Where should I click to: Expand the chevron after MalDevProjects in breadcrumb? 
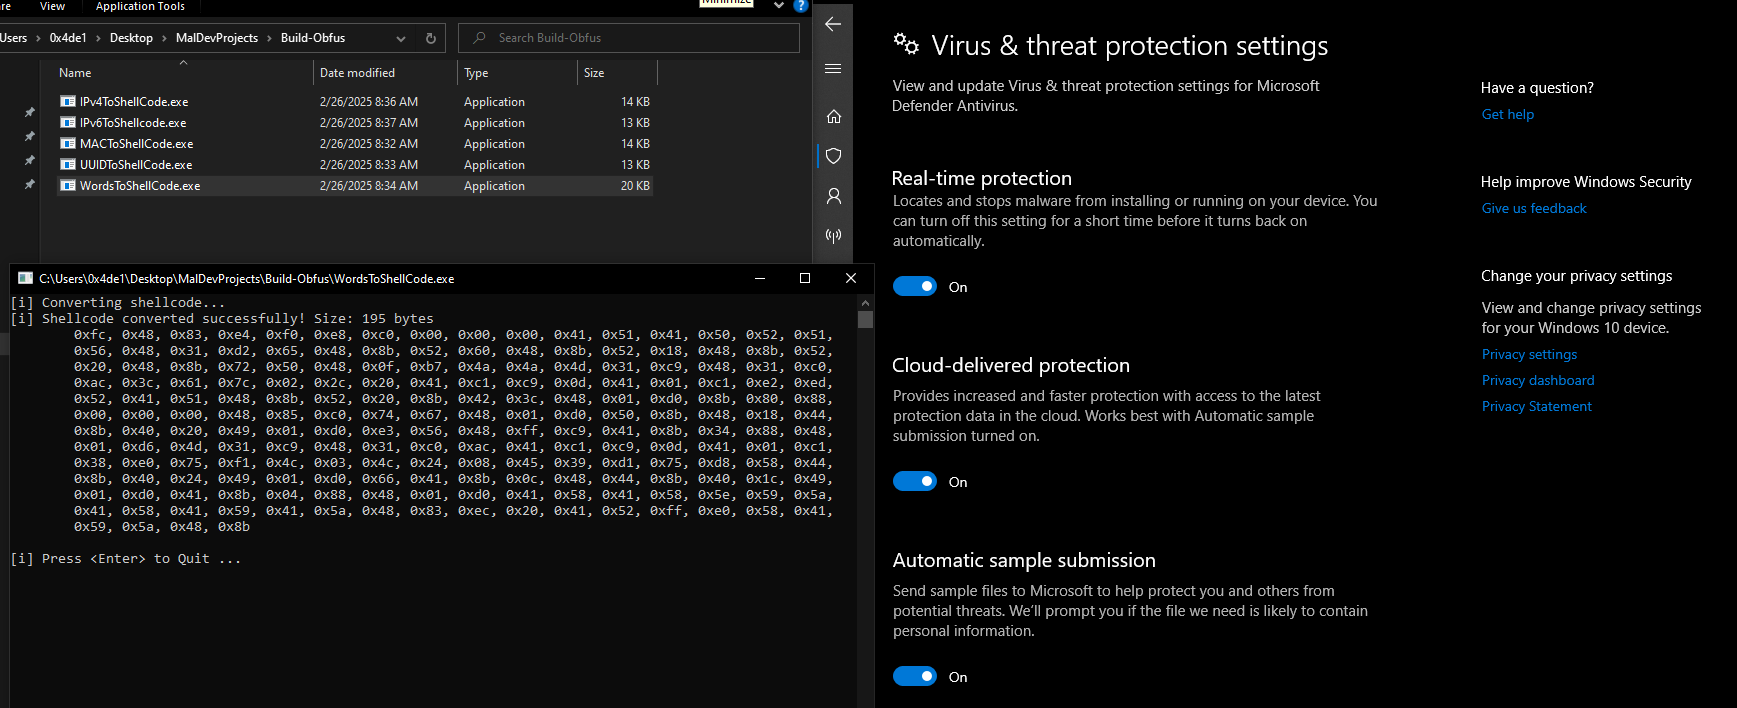pyautogui.click(x=269, y=38)
